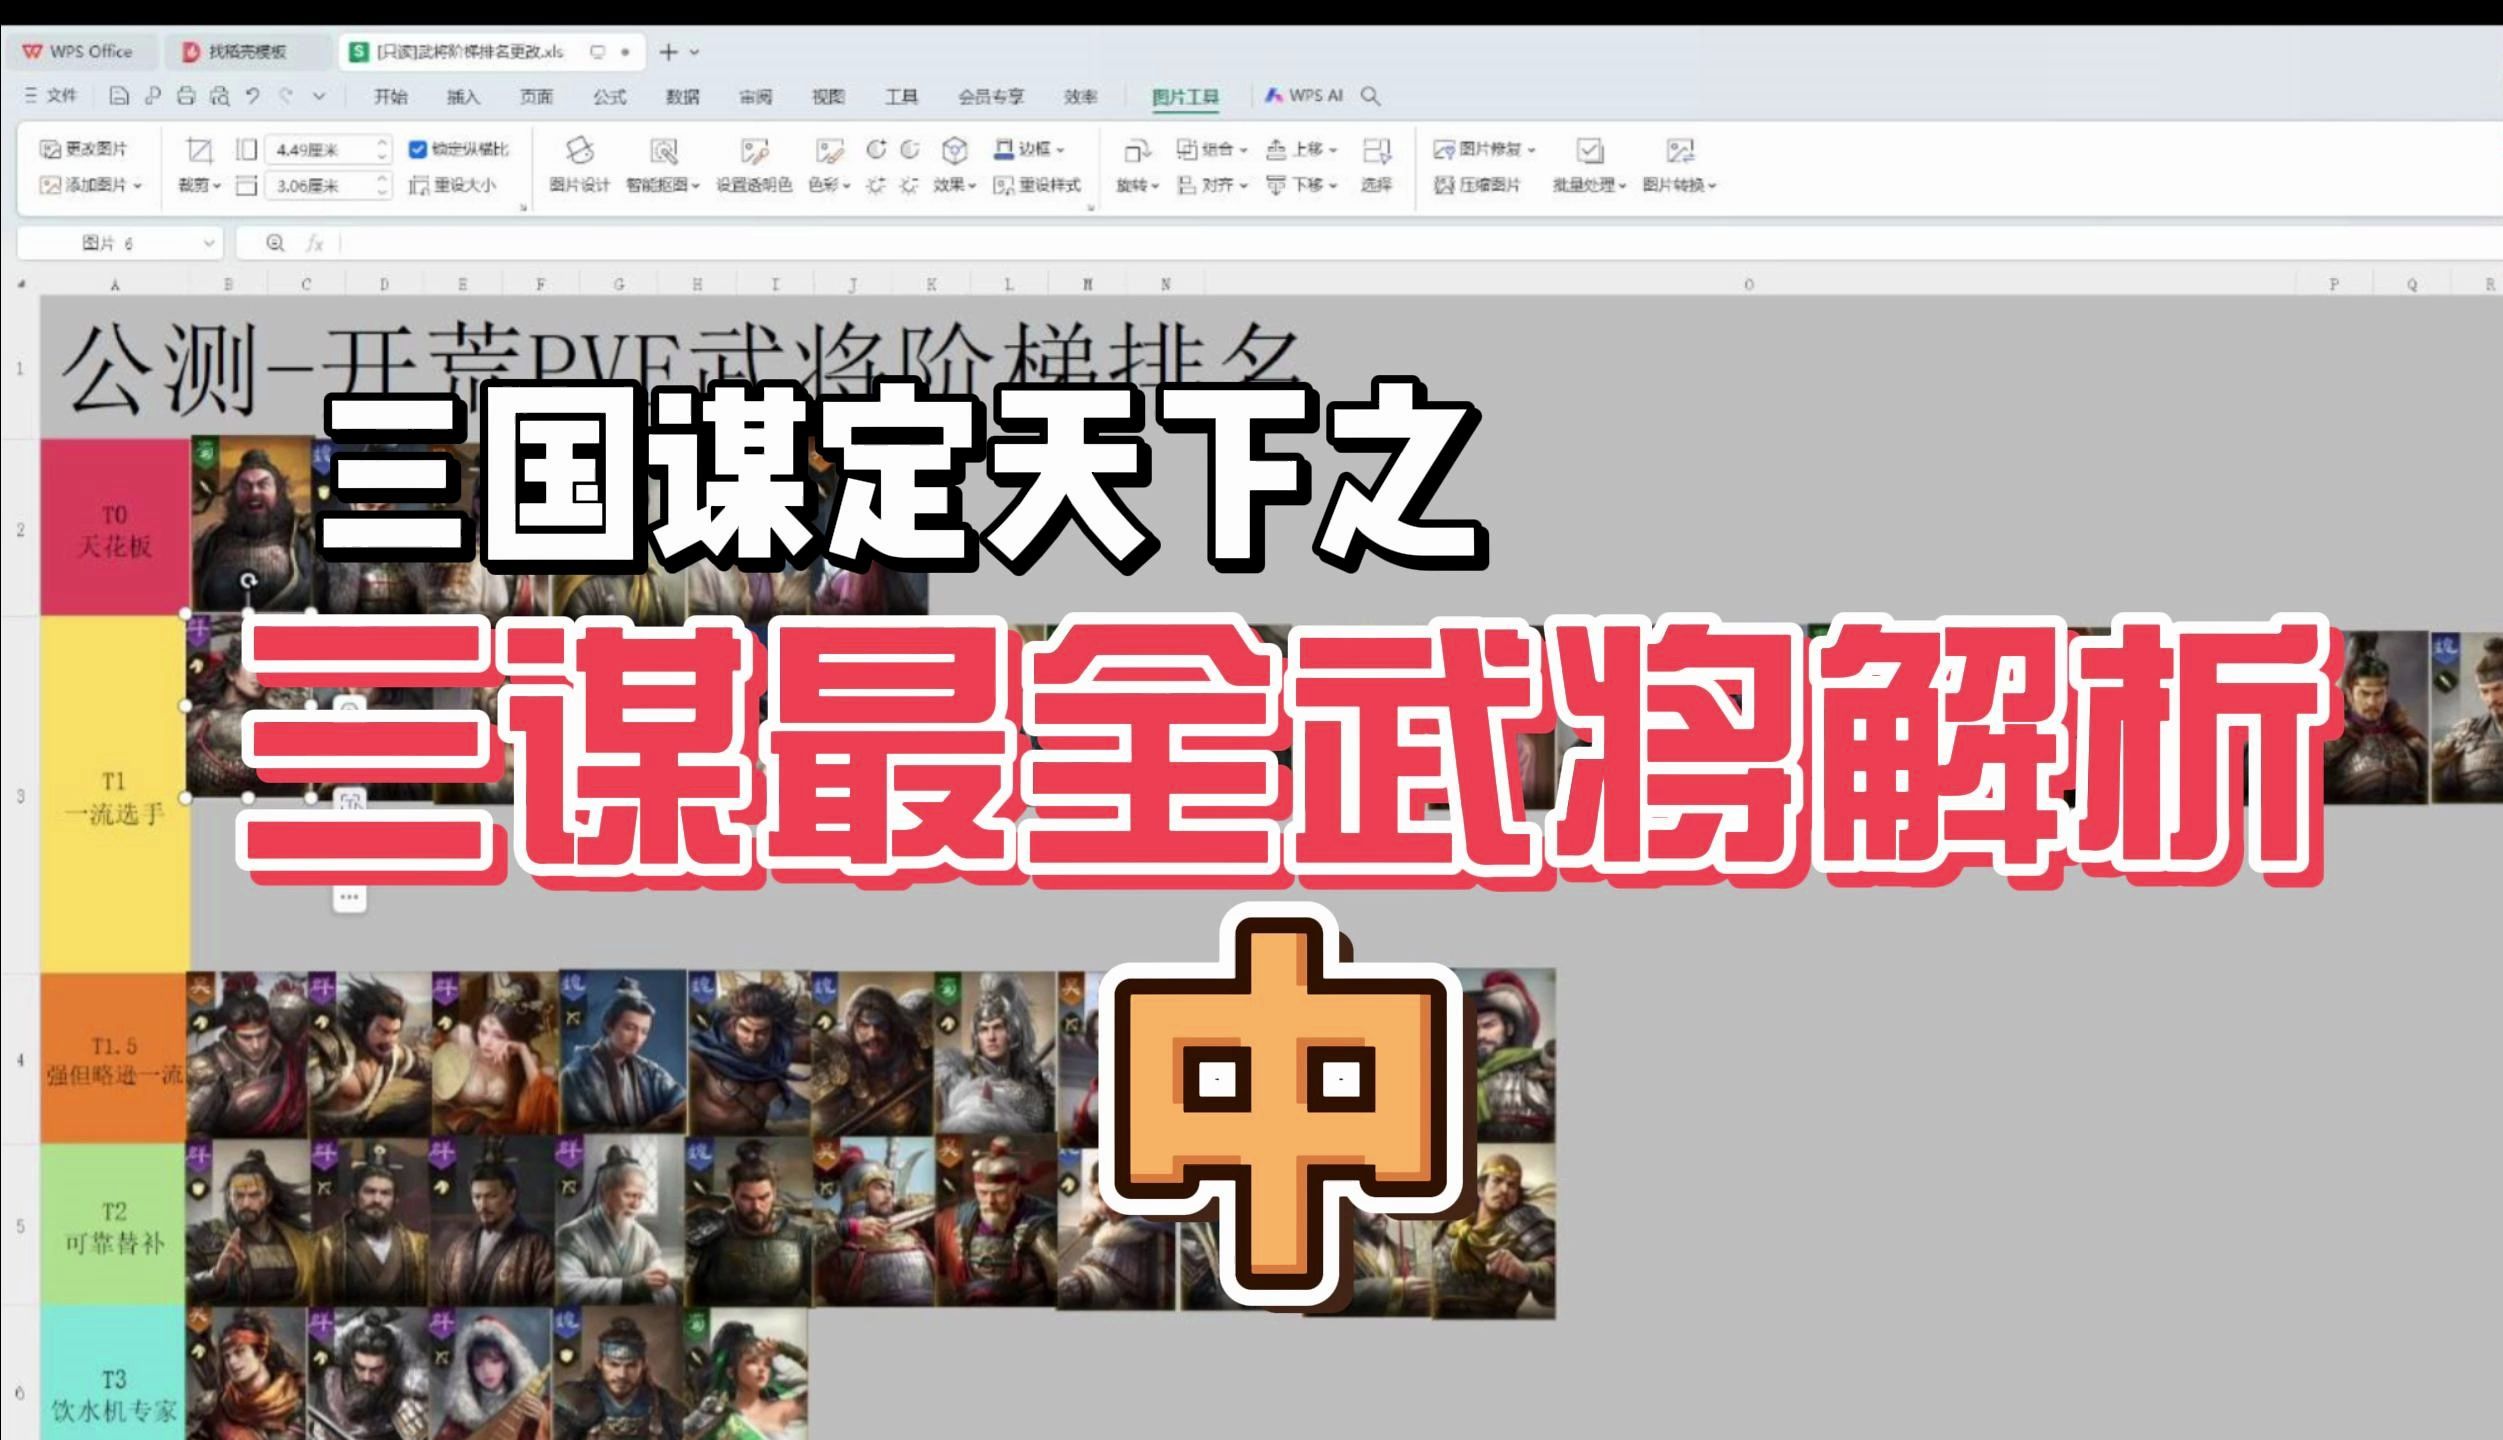Viewport: 2503px width, 1440px height.
Task: Expand the 图片修复 picture repair dropdown
Action: [1532, 150]
